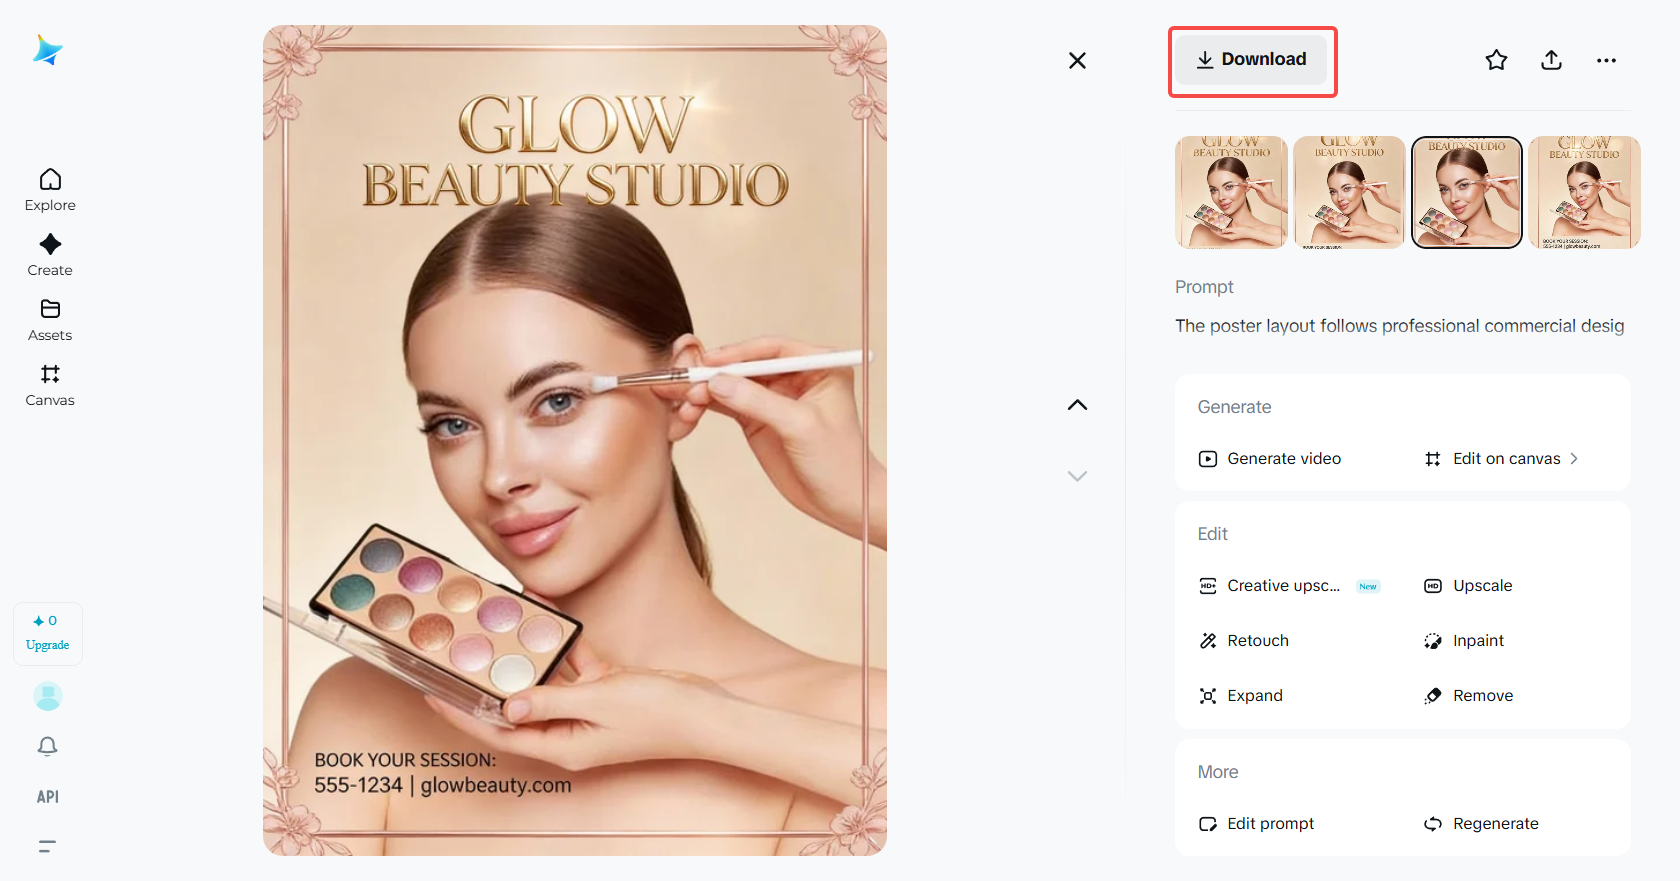Click the Upgrade credits button

point(48,633)
